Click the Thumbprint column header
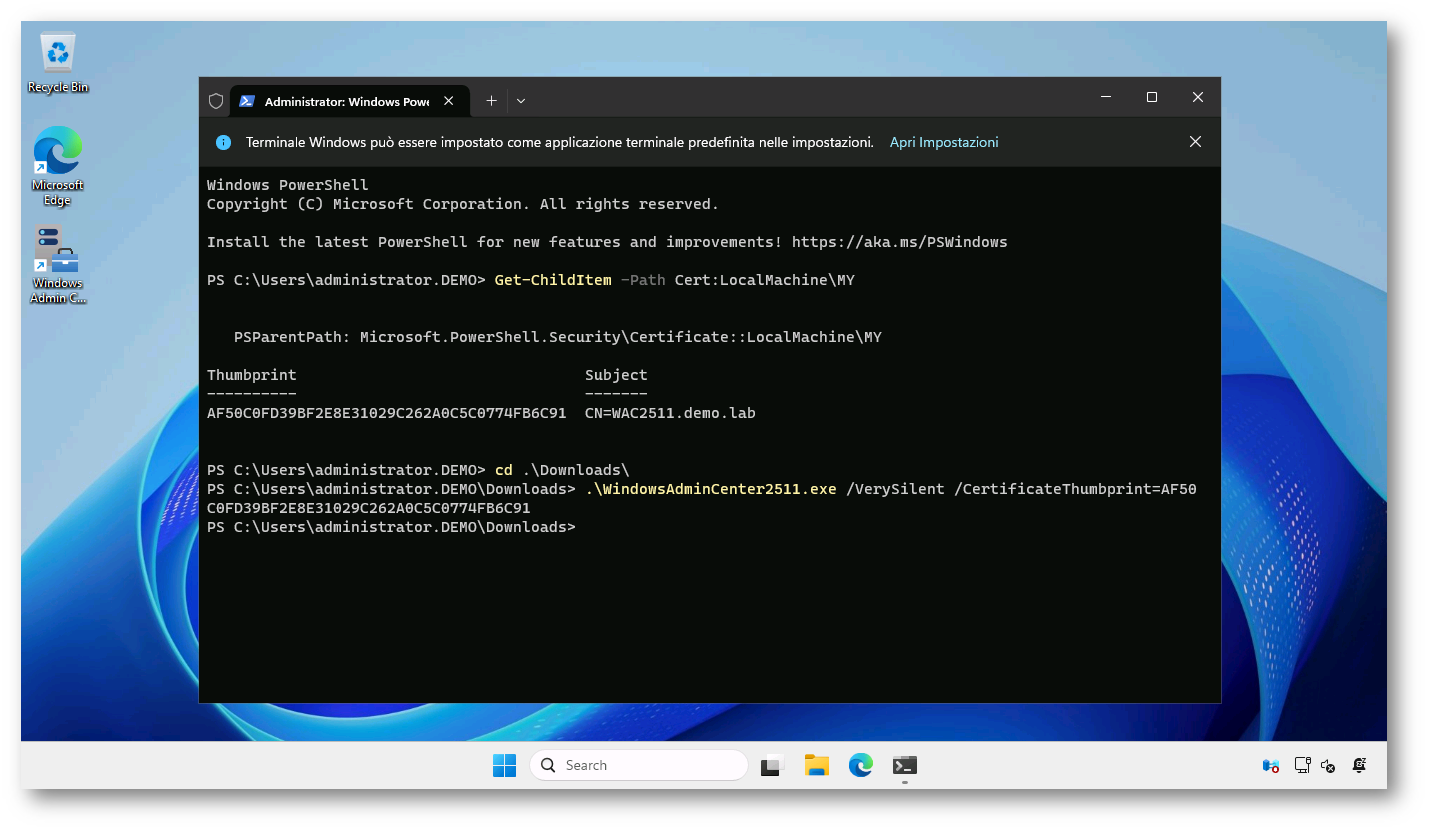Image resolution: width=1429 pixels, height=831 pixels. coord(252,375)
